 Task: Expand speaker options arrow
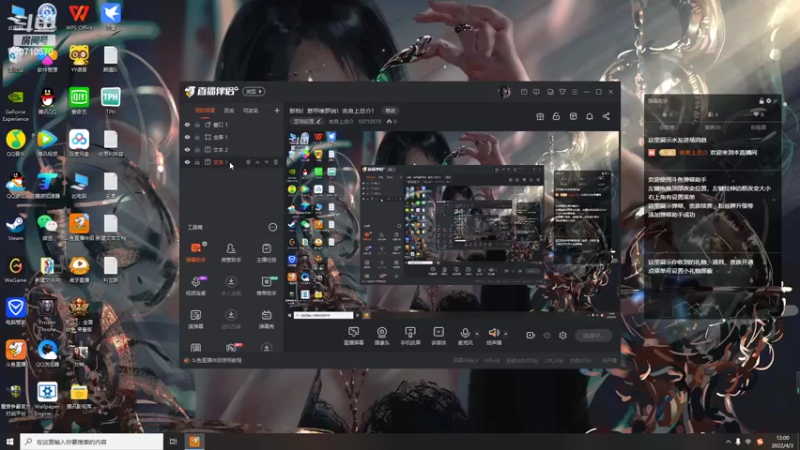tap(506, 334)
